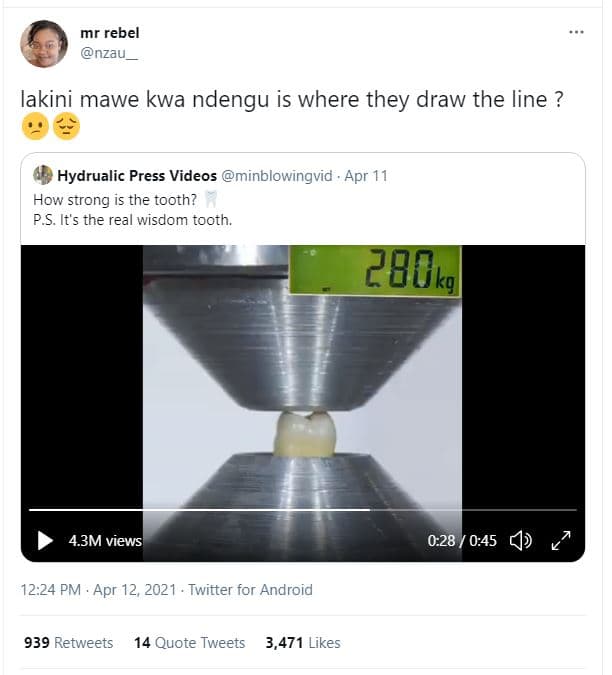Toggle the video volume speaker icon
The height and width of the screenshot is (675, 612).
520,541
